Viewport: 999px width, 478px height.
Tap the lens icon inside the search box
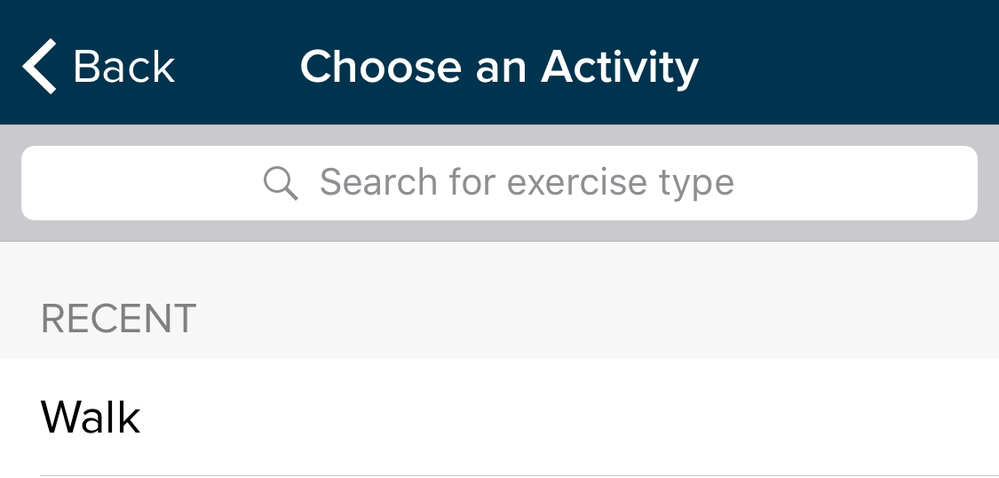tap(280, 184)
